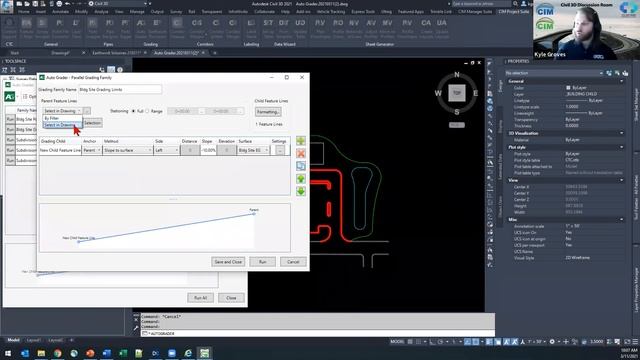
Task: Add a new grading child row
Action: click(301, 141)
